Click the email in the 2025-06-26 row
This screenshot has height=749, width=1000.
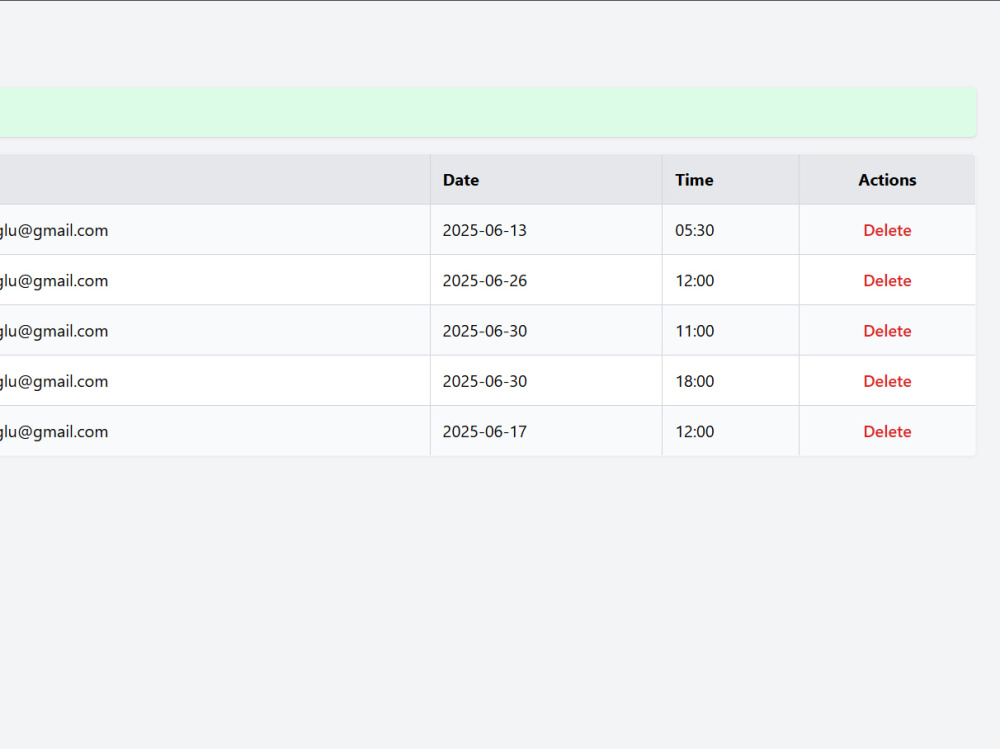(54, 281)
